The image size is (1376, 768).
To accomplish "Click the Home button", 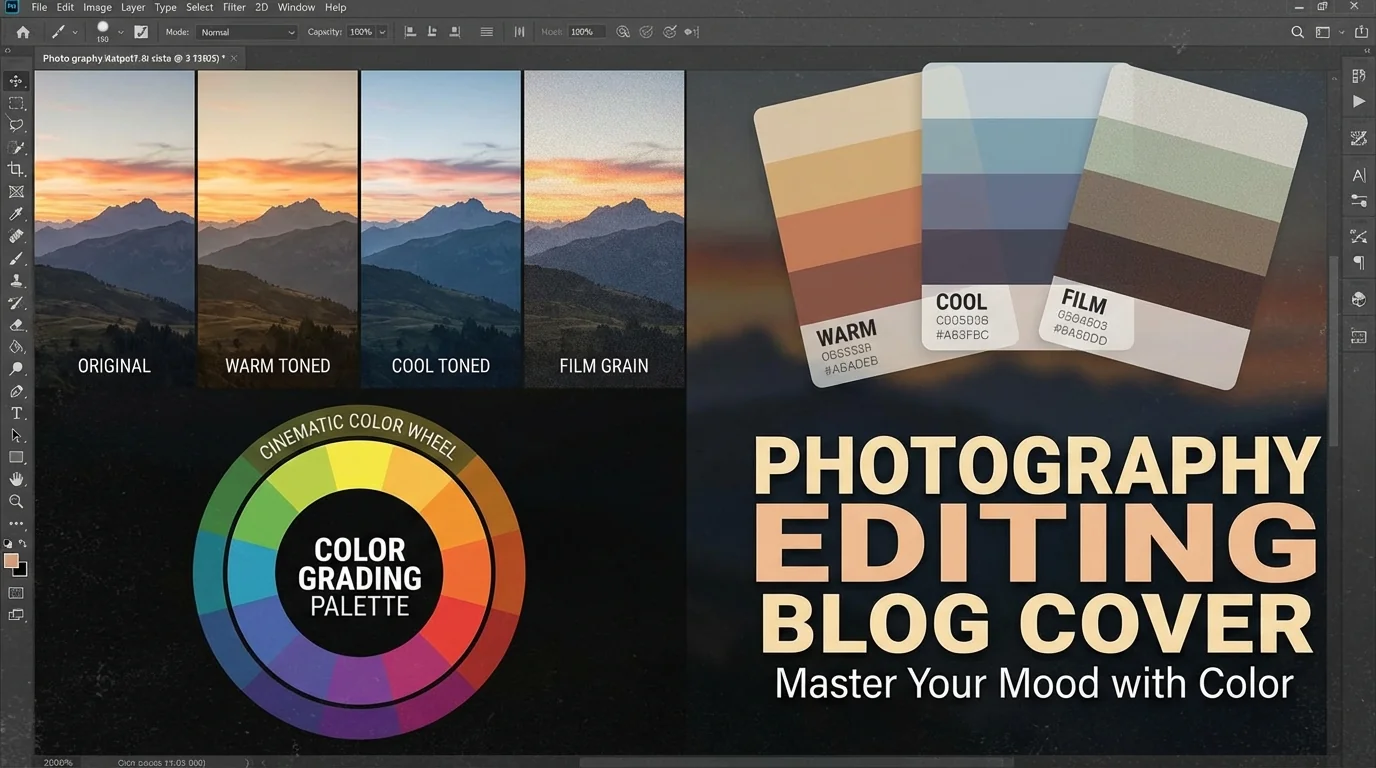I will click(23, 32).
